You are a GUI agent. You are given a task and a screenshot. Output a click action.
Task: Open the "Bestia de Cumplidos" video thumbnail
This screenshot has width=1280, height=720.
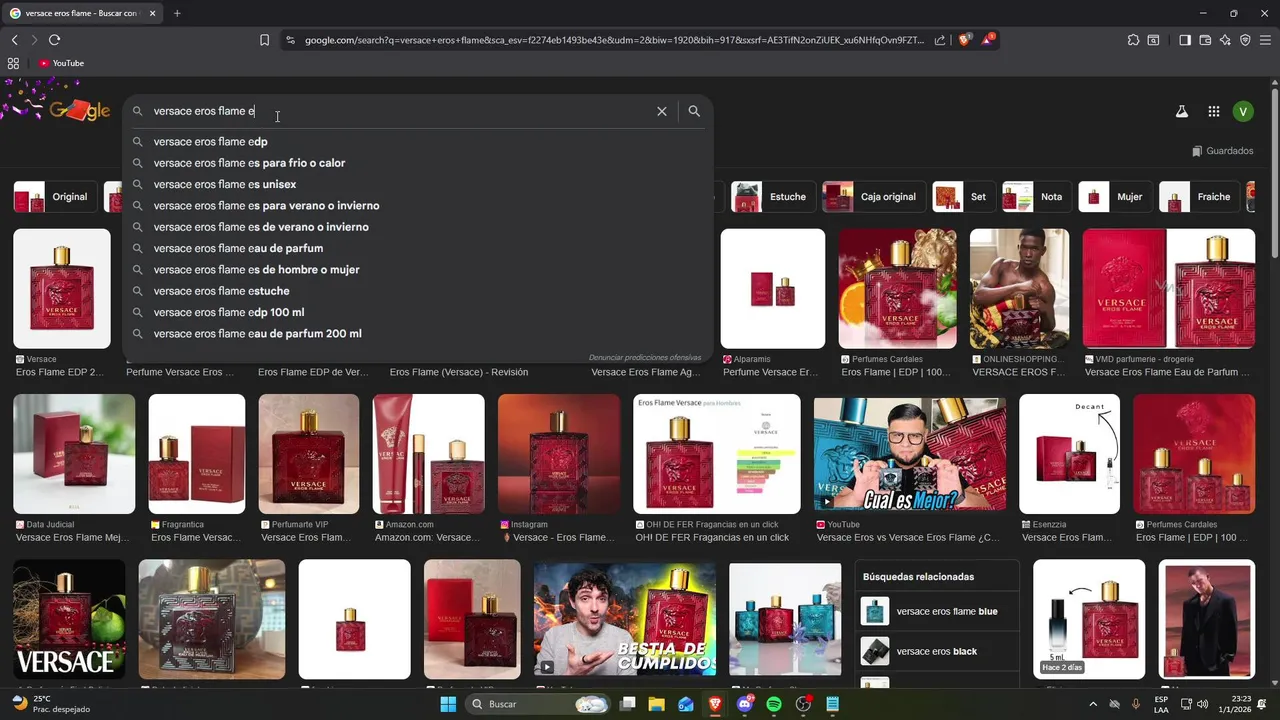[x=625, y=618]
